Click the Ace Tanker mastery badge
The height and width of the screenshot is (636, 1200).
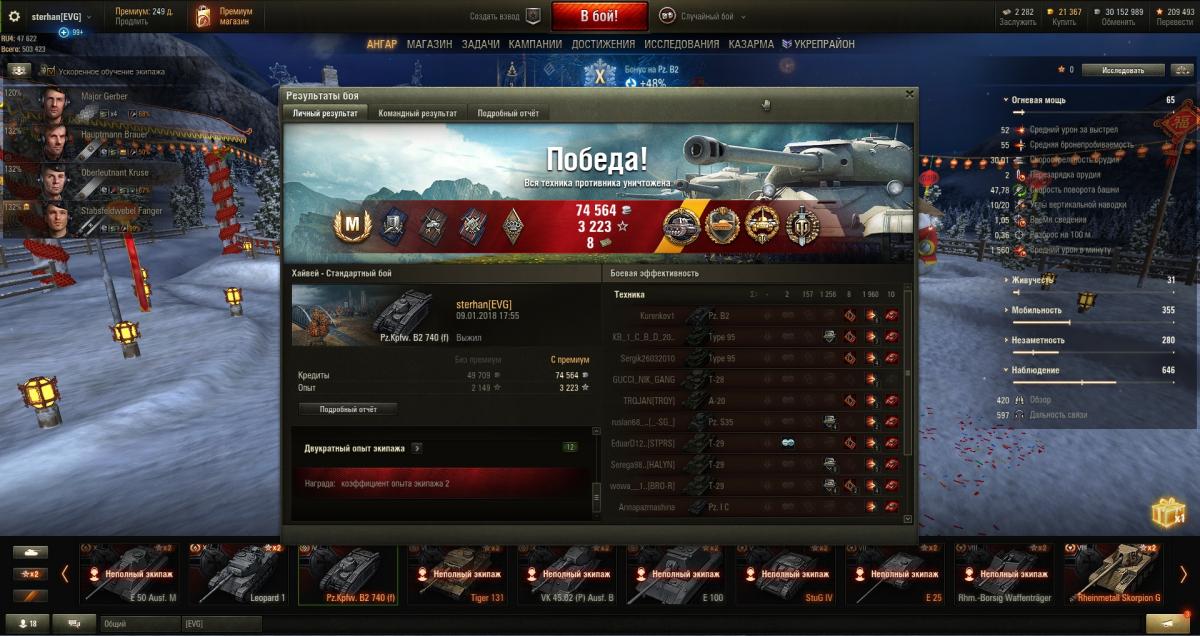pyautogui.click(x=352, y=226)
